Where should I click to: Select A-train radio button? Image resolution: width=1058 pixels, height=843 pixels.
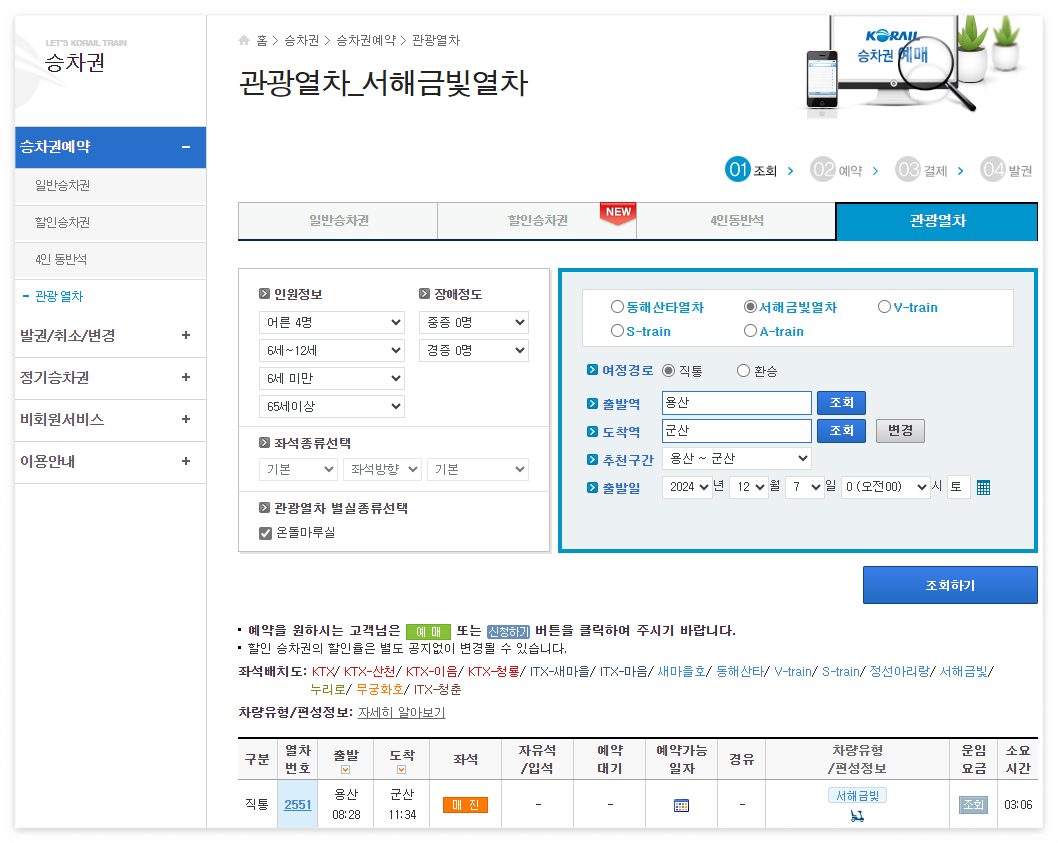750,331
